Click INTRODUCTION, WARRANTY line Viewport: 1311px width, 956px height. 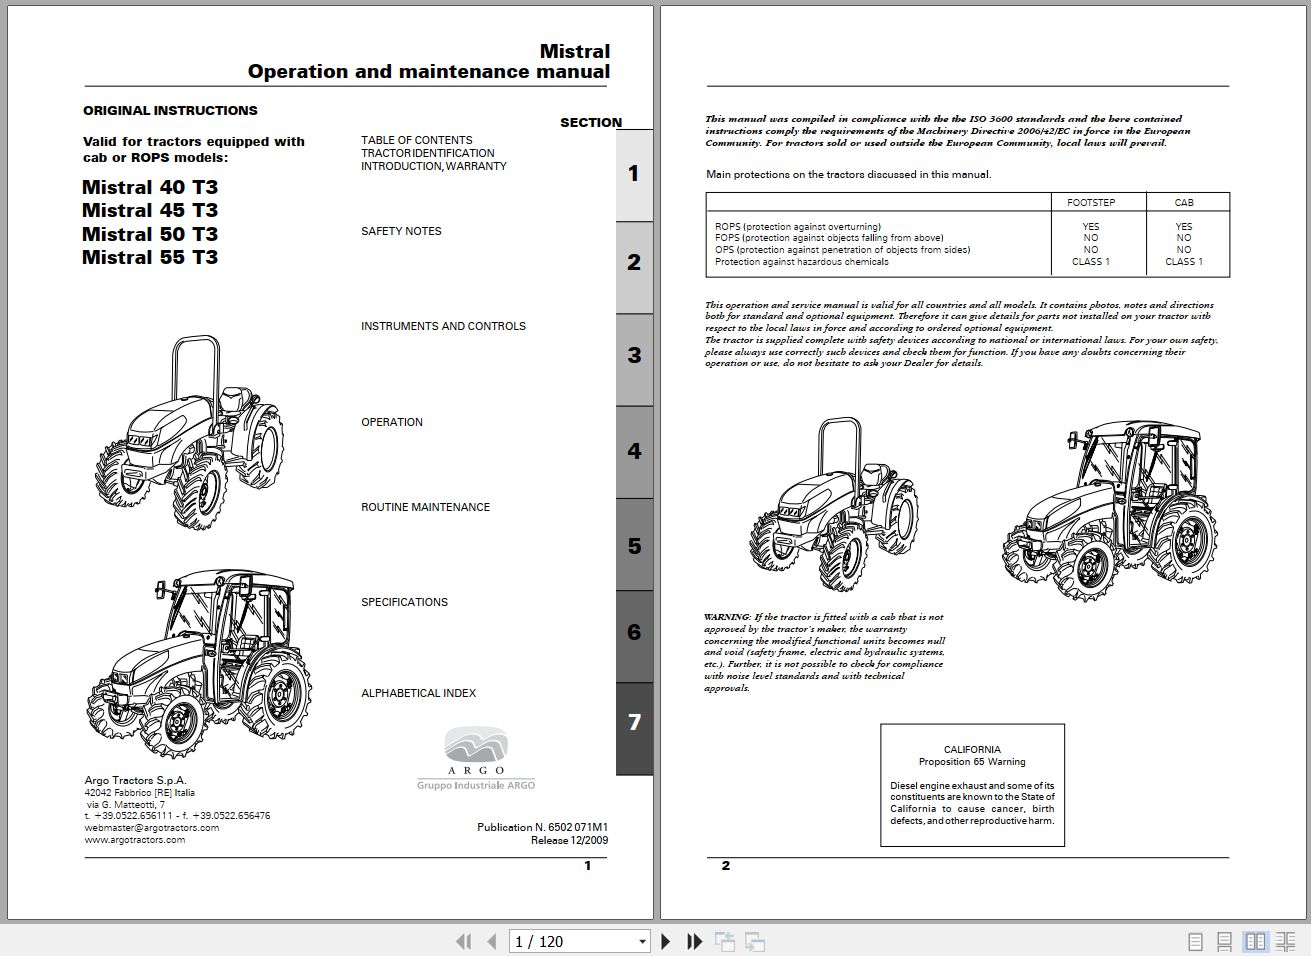(434, 166)
